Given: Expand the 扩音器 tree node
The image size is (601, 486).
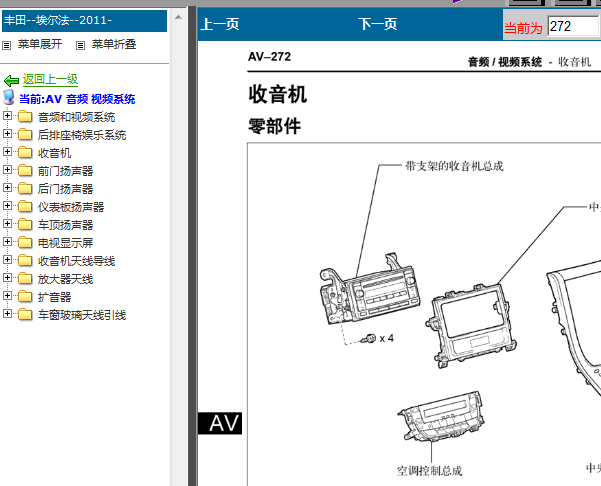Looking at the screenshot, I should (7, 295).
